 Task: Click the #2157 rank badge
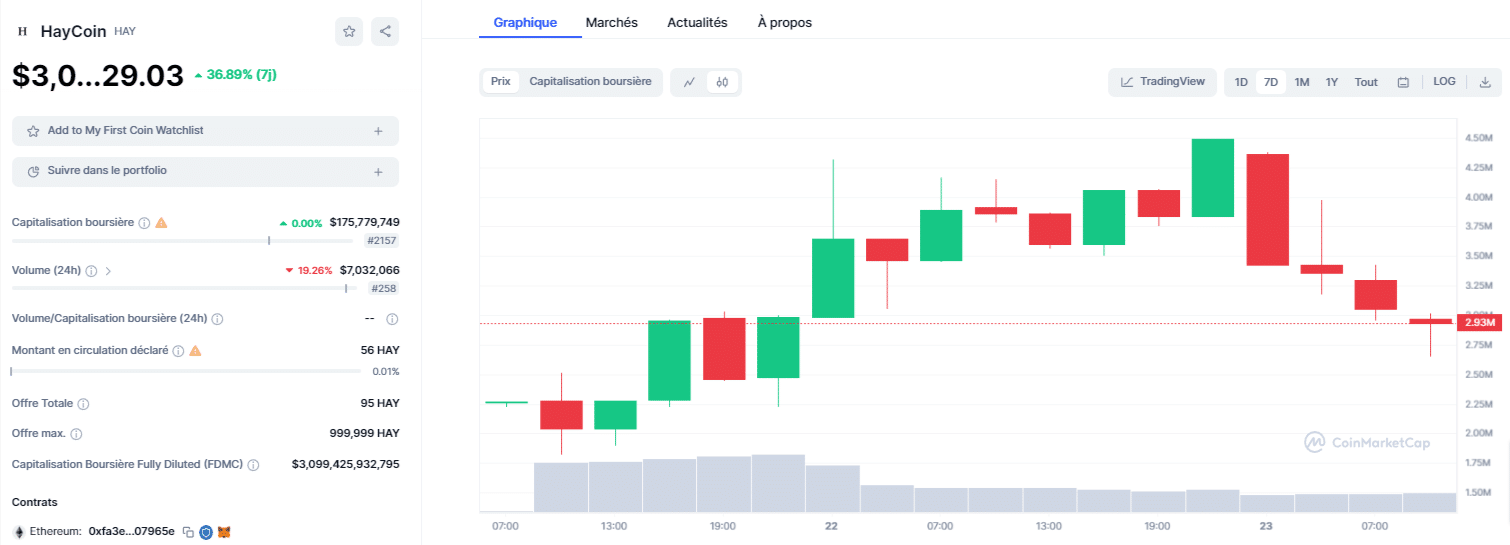tap(381, 241)
